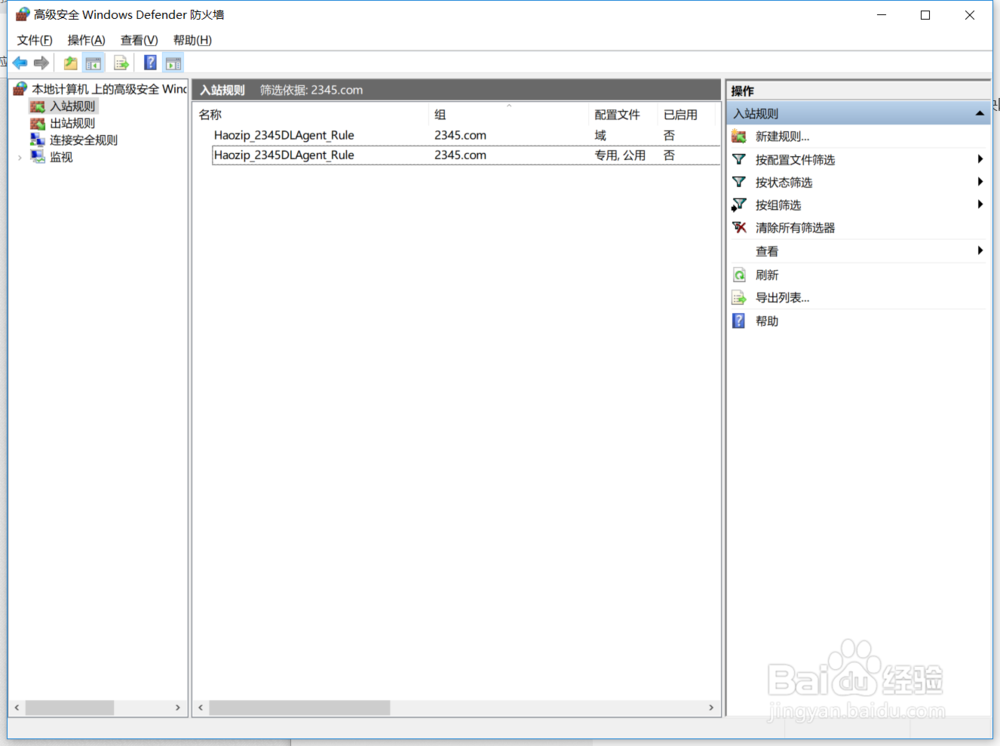Image resolution: width=1000 pixels, height=746 pixels.
Task: Click 专用, 公用 profile cell
Action: (x=619, y=155)
